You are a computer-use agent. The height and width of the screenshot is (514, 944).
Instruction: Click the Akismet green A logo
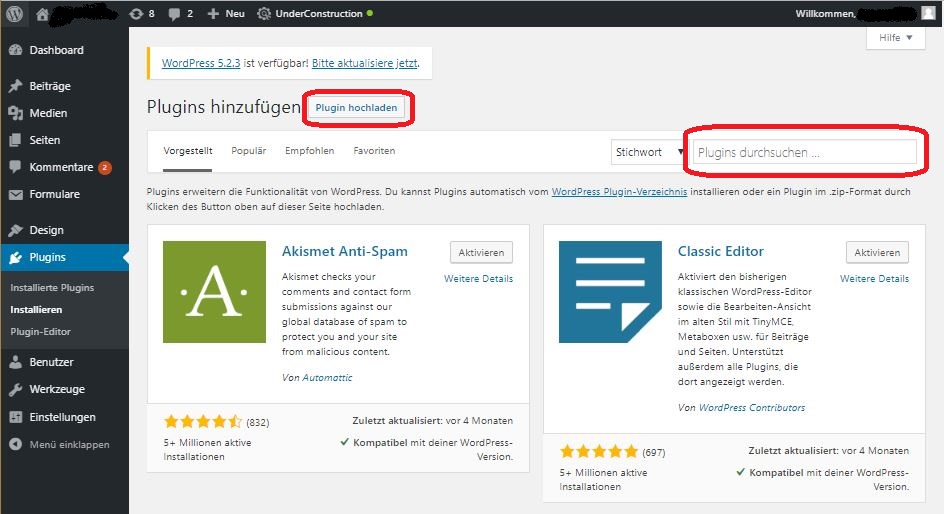point(214,292)
